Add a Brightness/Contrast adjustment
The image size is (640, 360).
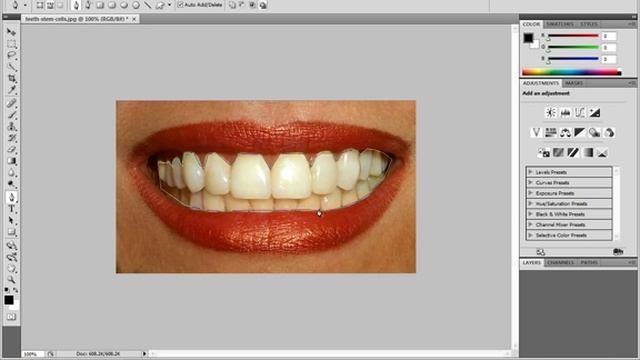pyautogui.click(x=551, y=113)
